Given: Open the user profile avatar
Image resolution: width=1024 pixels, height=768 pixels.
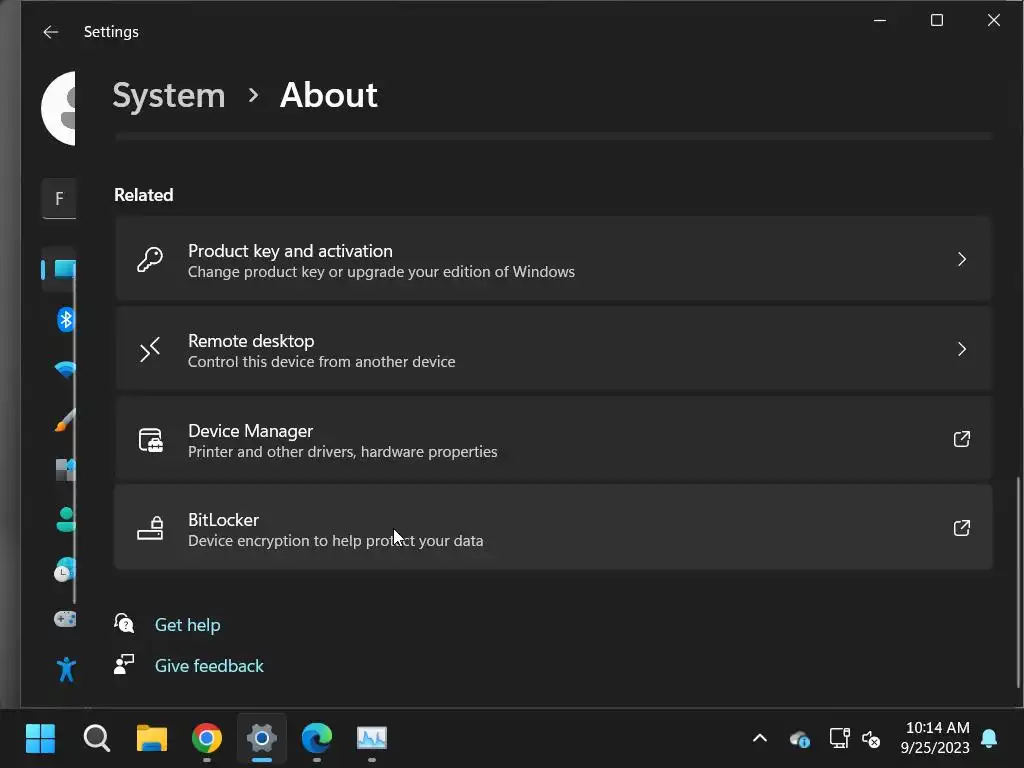Looking at the screenshot, I should (59, 108).
